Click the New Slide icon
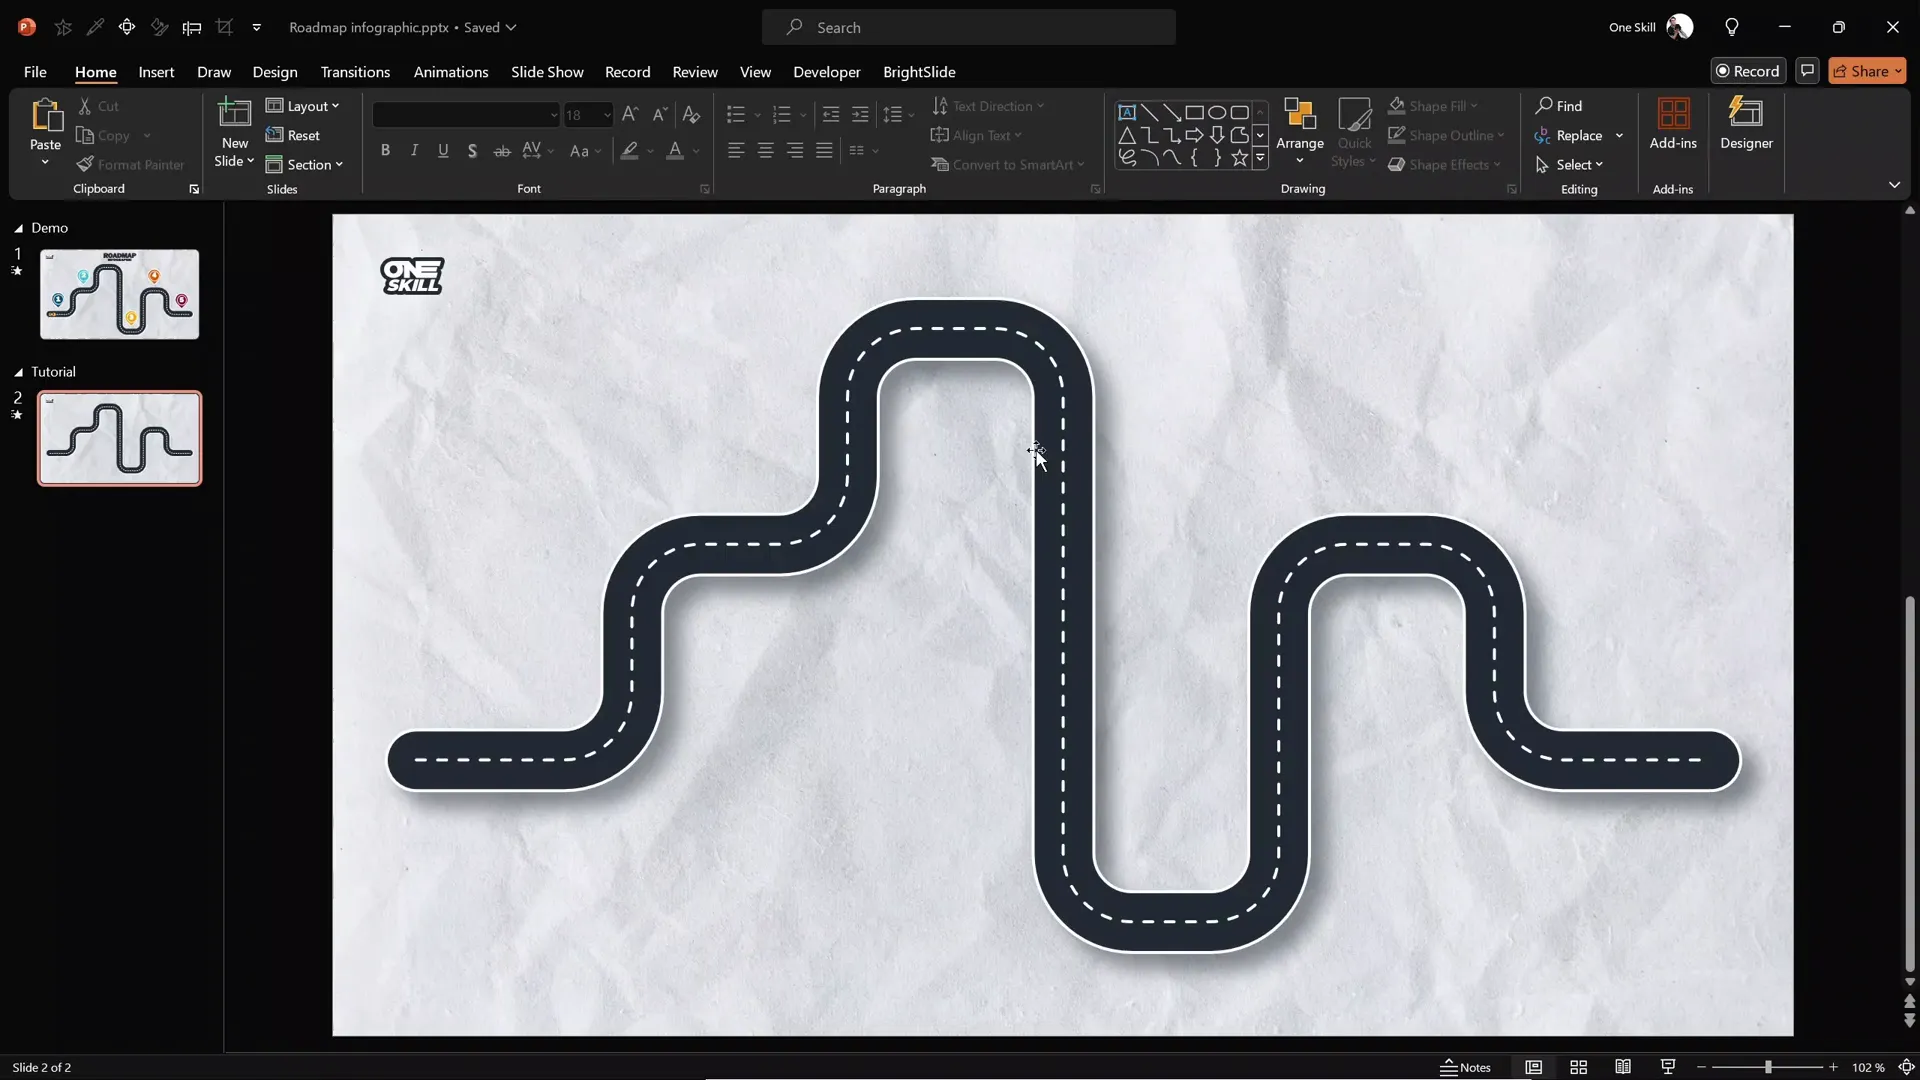Image resolution: width=1920 pixels, height=1080 pixels. (x=234, y=114)
